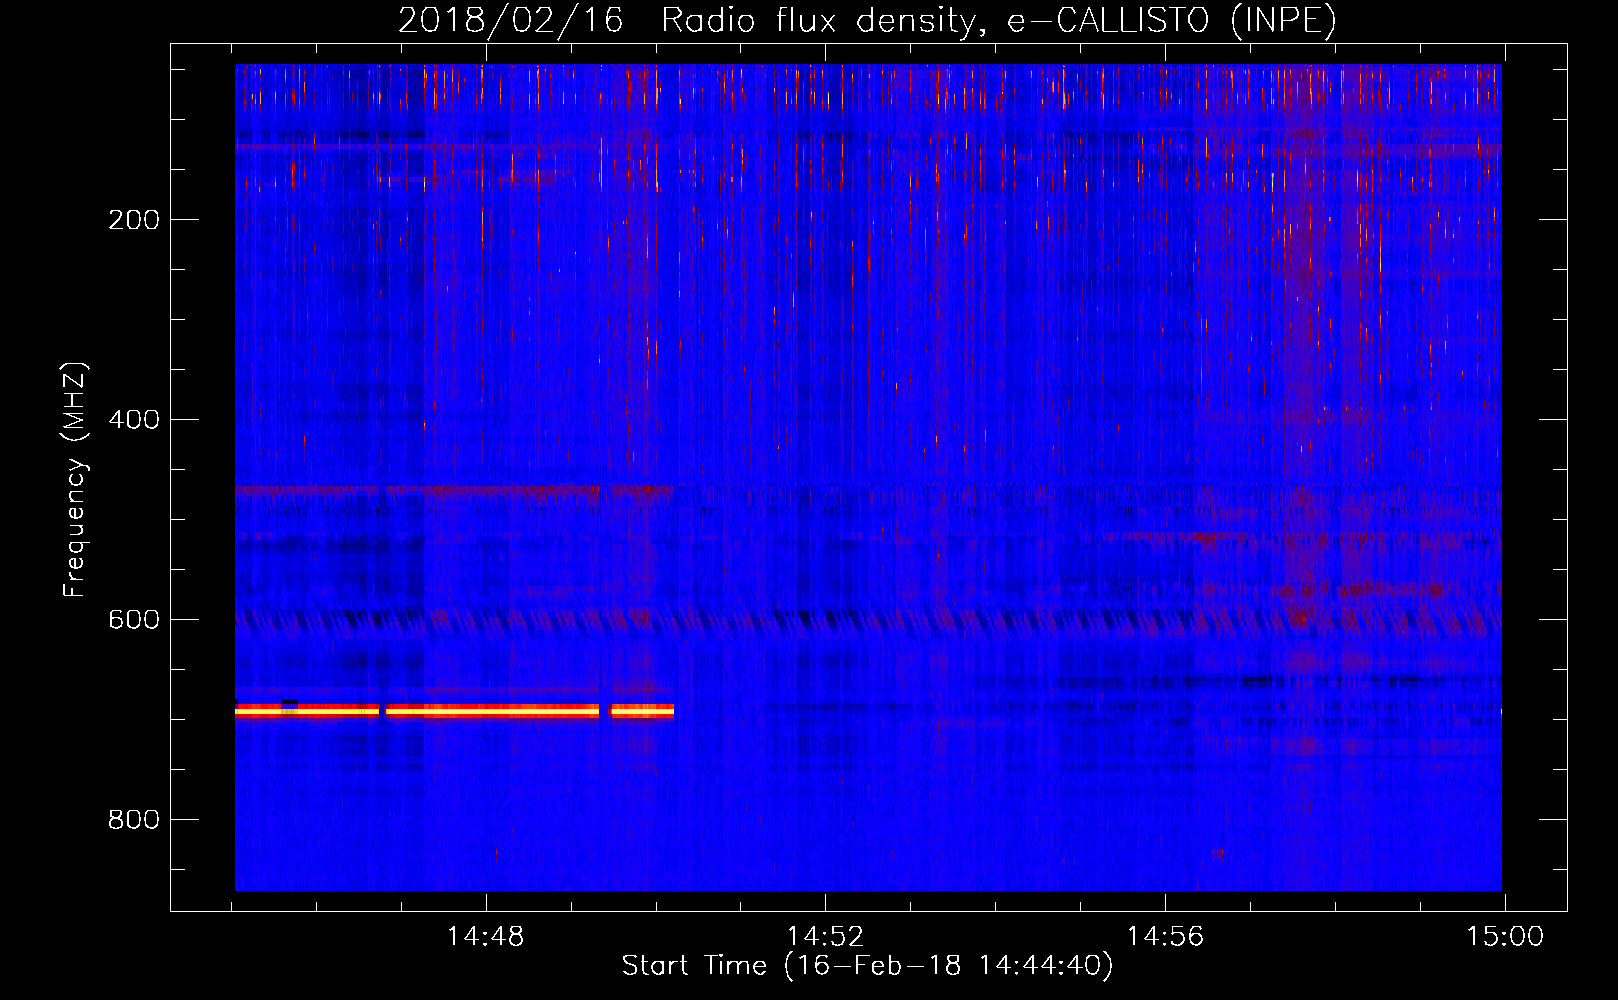Click the 14:52 time tick label

(x=825, y=937)
